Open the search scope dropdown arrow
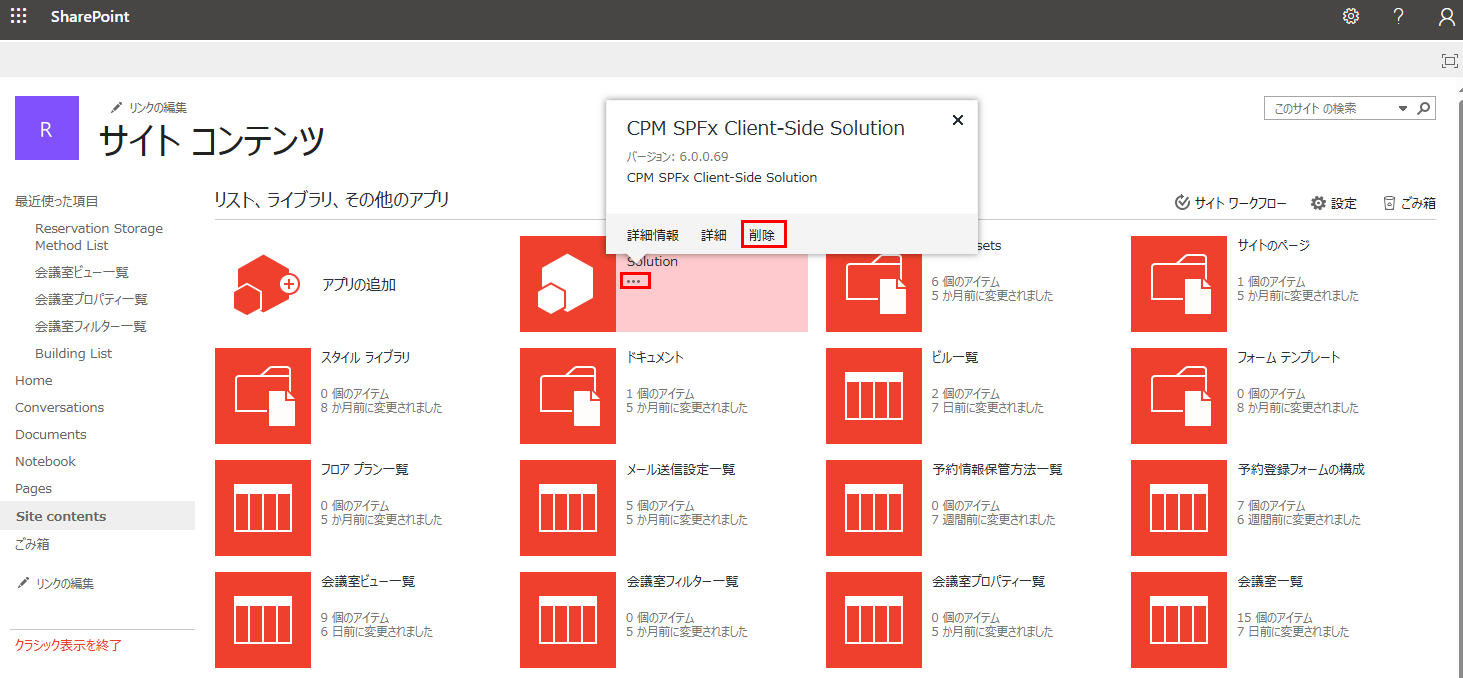The height and width of the screenshot is (678, 1463). point(1403,108)
